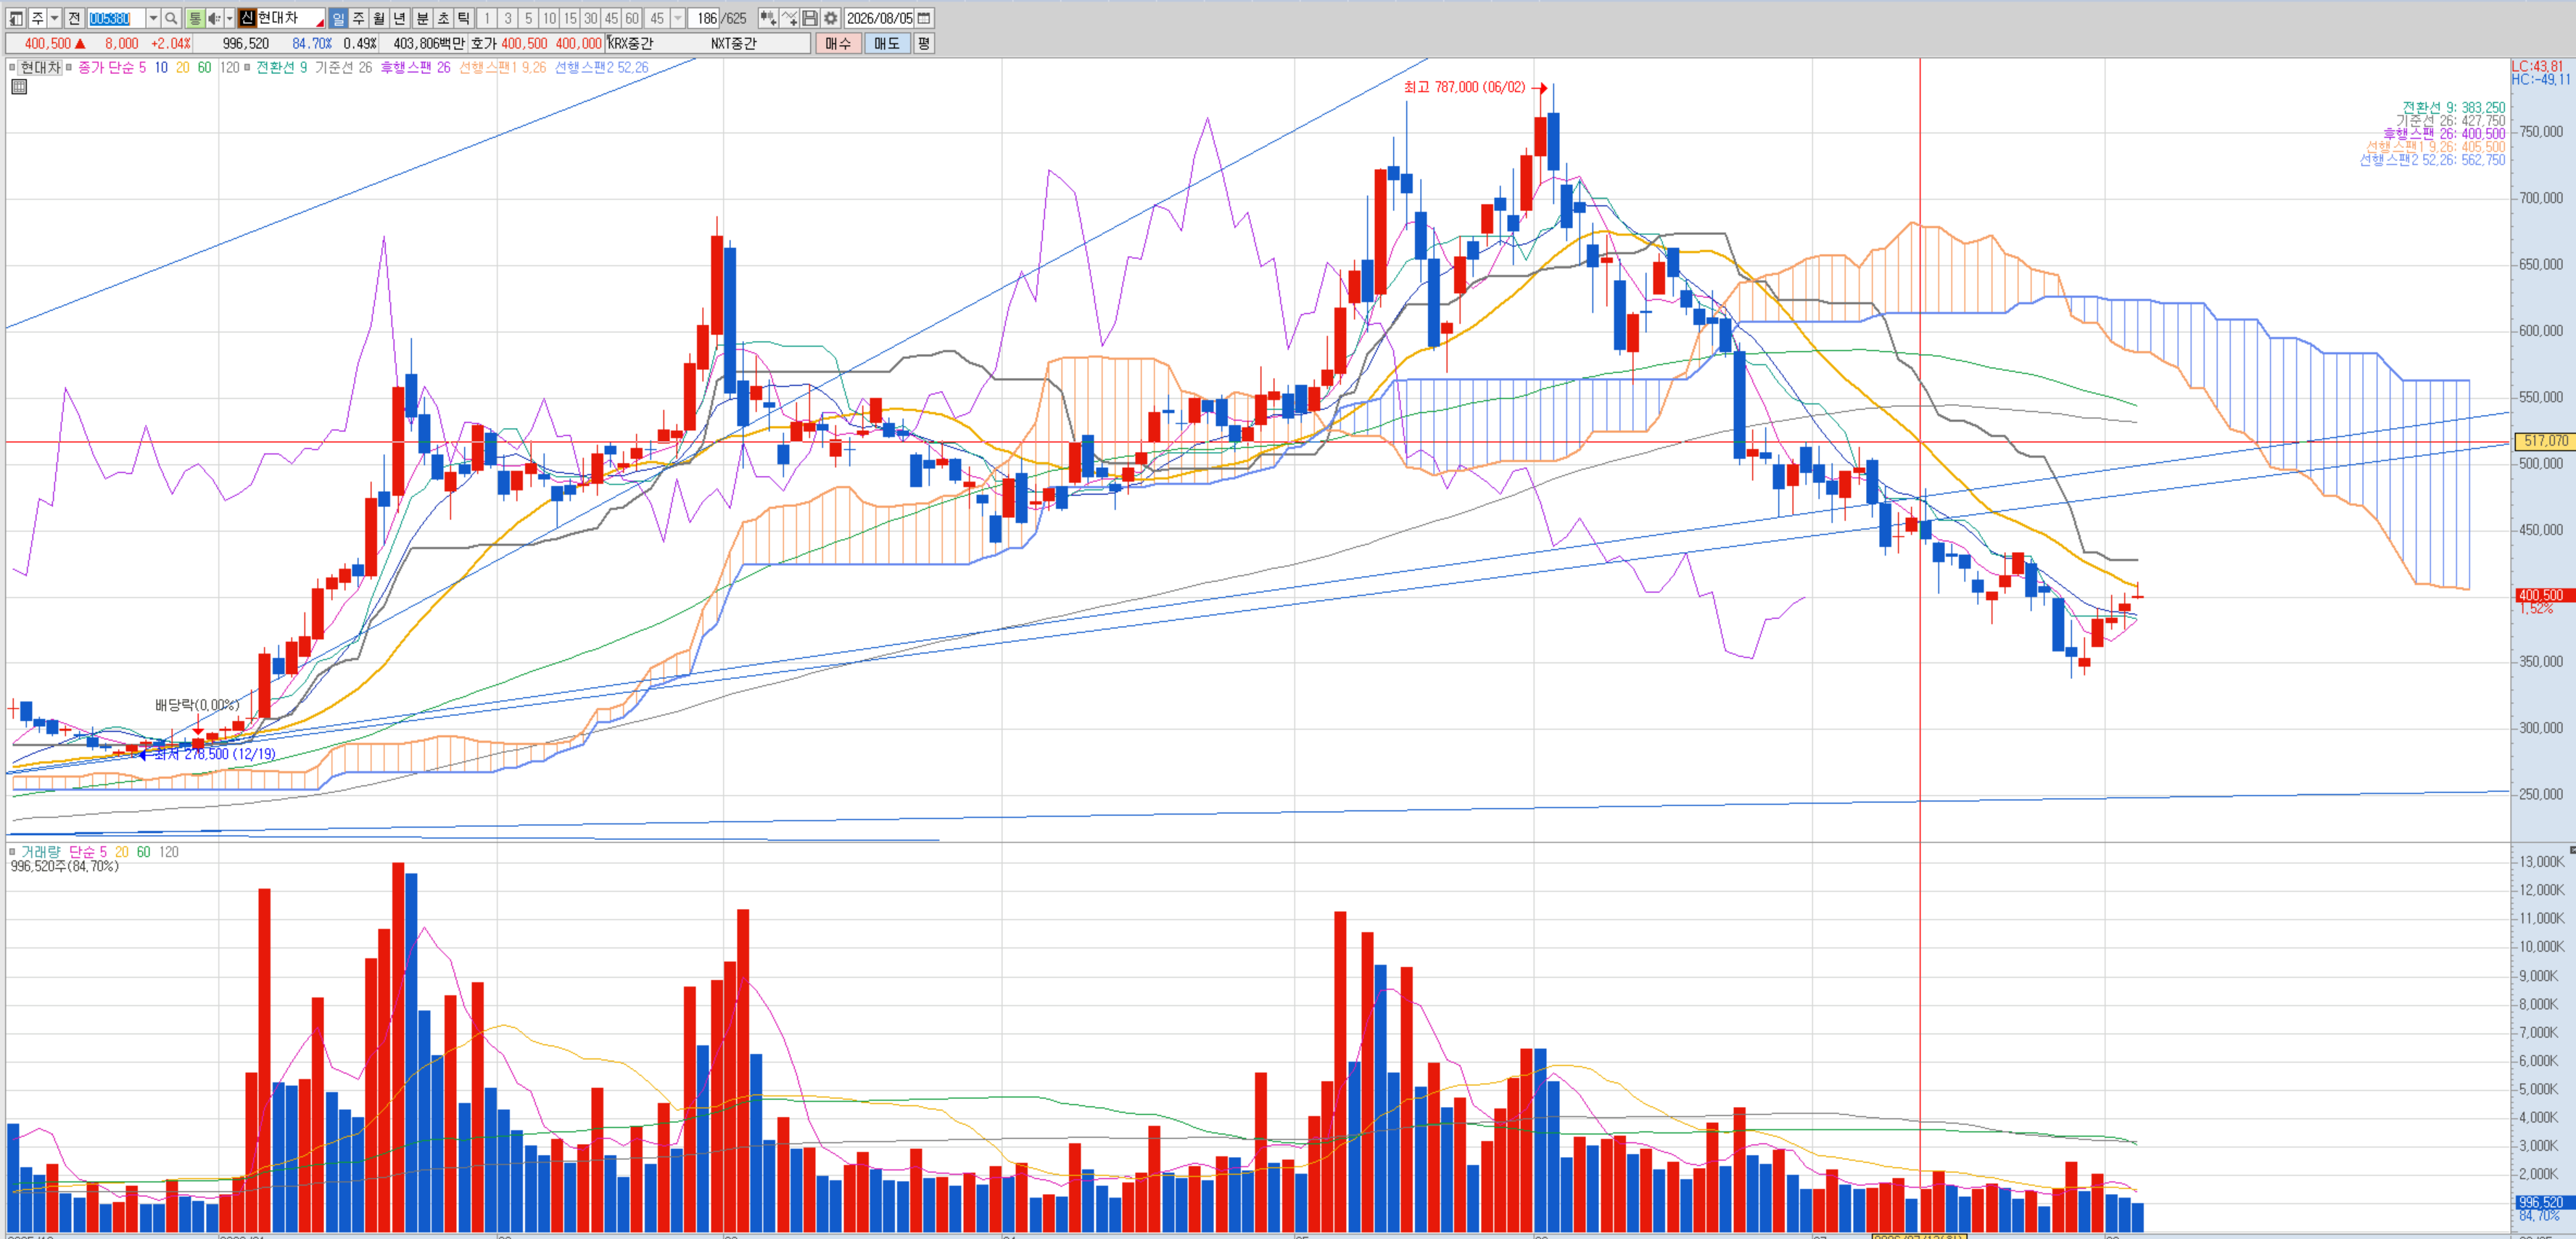Click the 403,806백만 trading value
This screenshot has width=2576, height=1239.
tap(429, 44)
